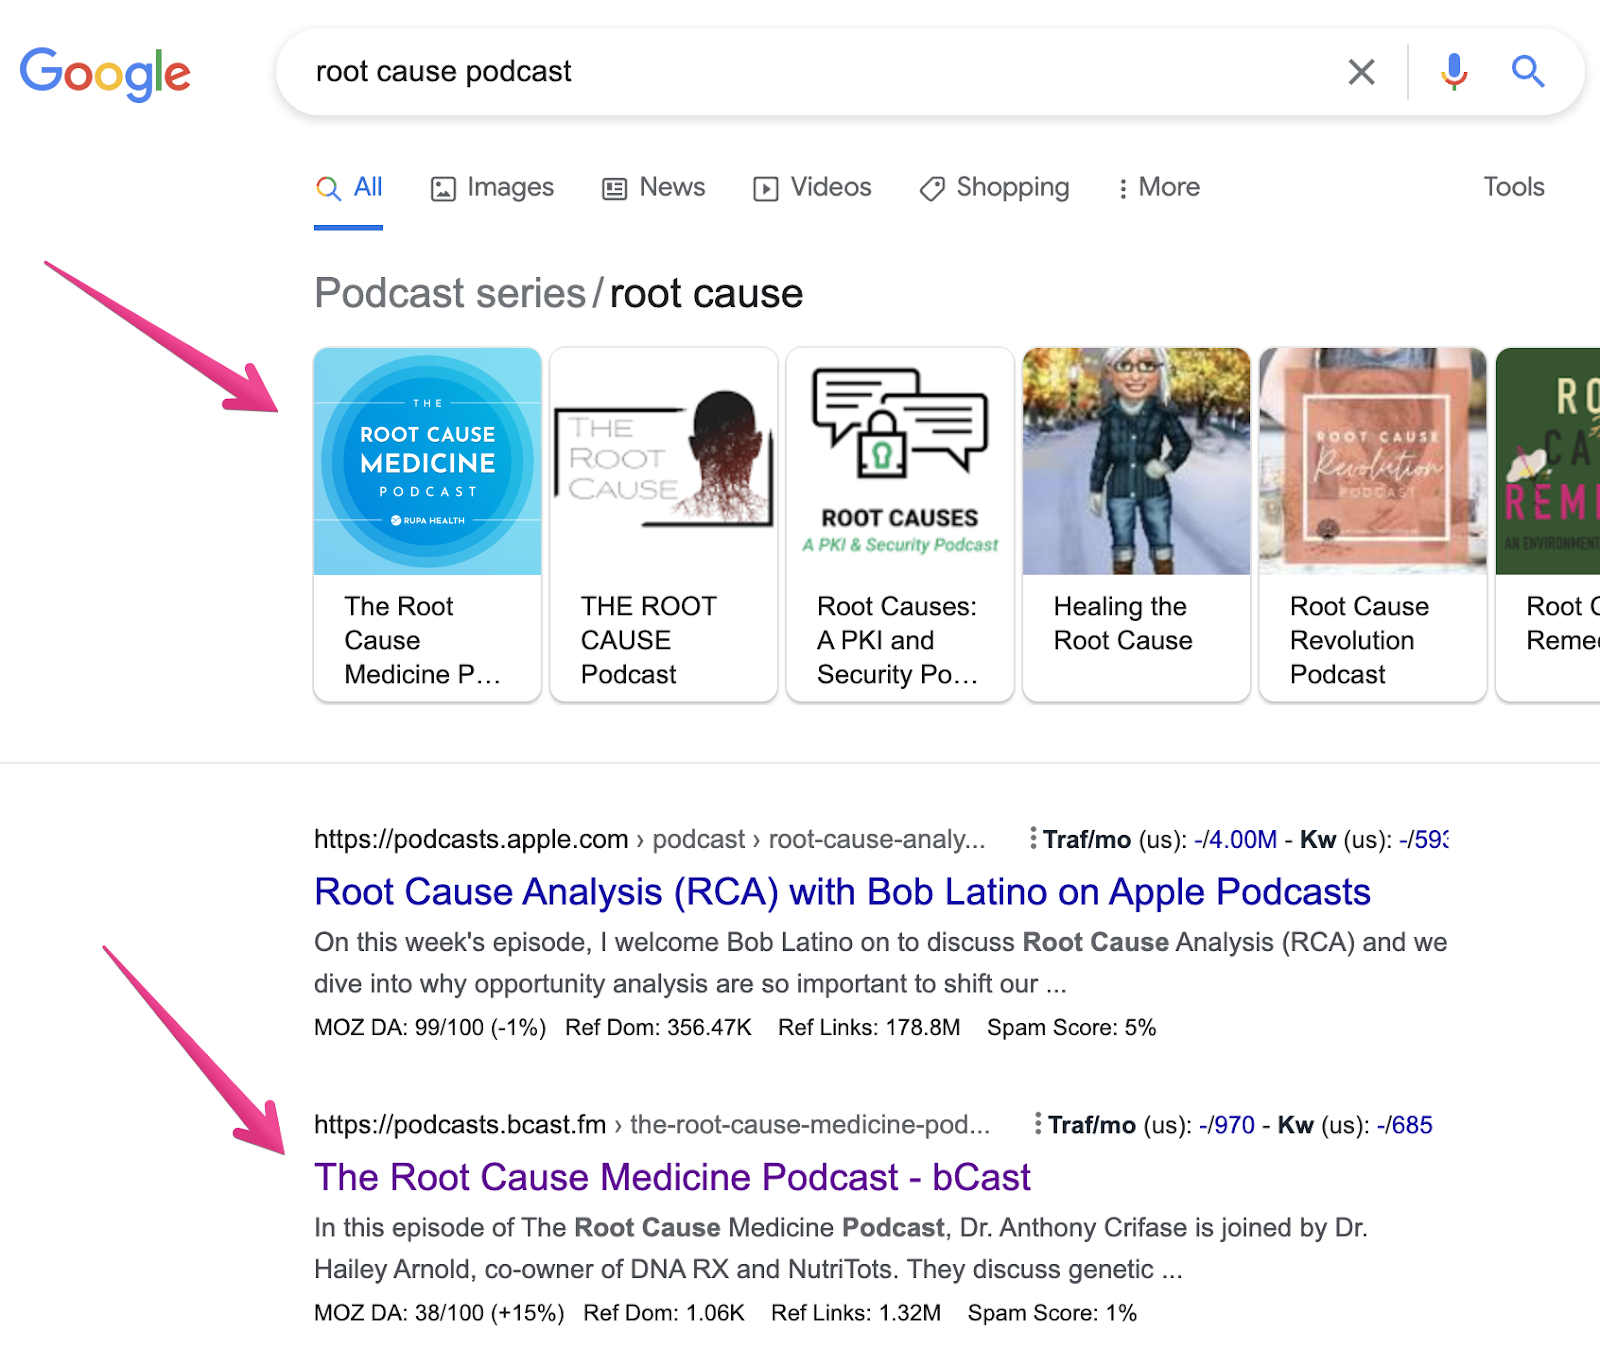
Task: Open Healing the Root Cause cover thumbnail
Action: coord(1137,461)
